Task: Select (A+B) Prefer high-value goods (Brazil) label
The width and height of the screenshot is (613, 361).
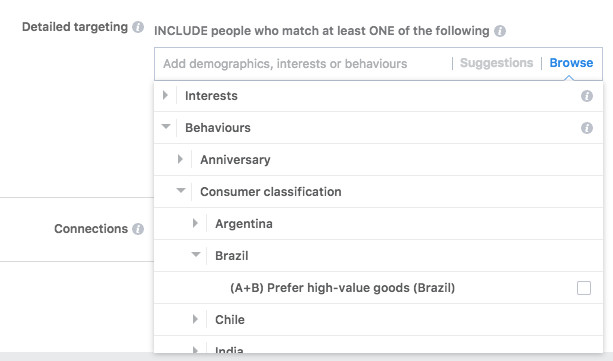Action: pyautogui.click(x=342, y=288)
